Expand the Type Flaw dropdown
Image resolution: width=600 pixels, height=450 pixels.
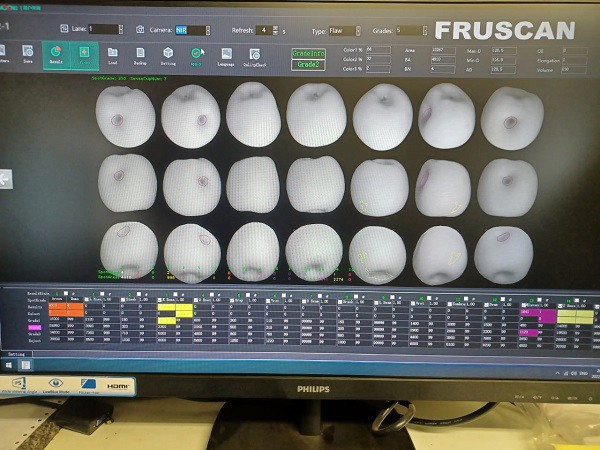[x=344, y=30]
